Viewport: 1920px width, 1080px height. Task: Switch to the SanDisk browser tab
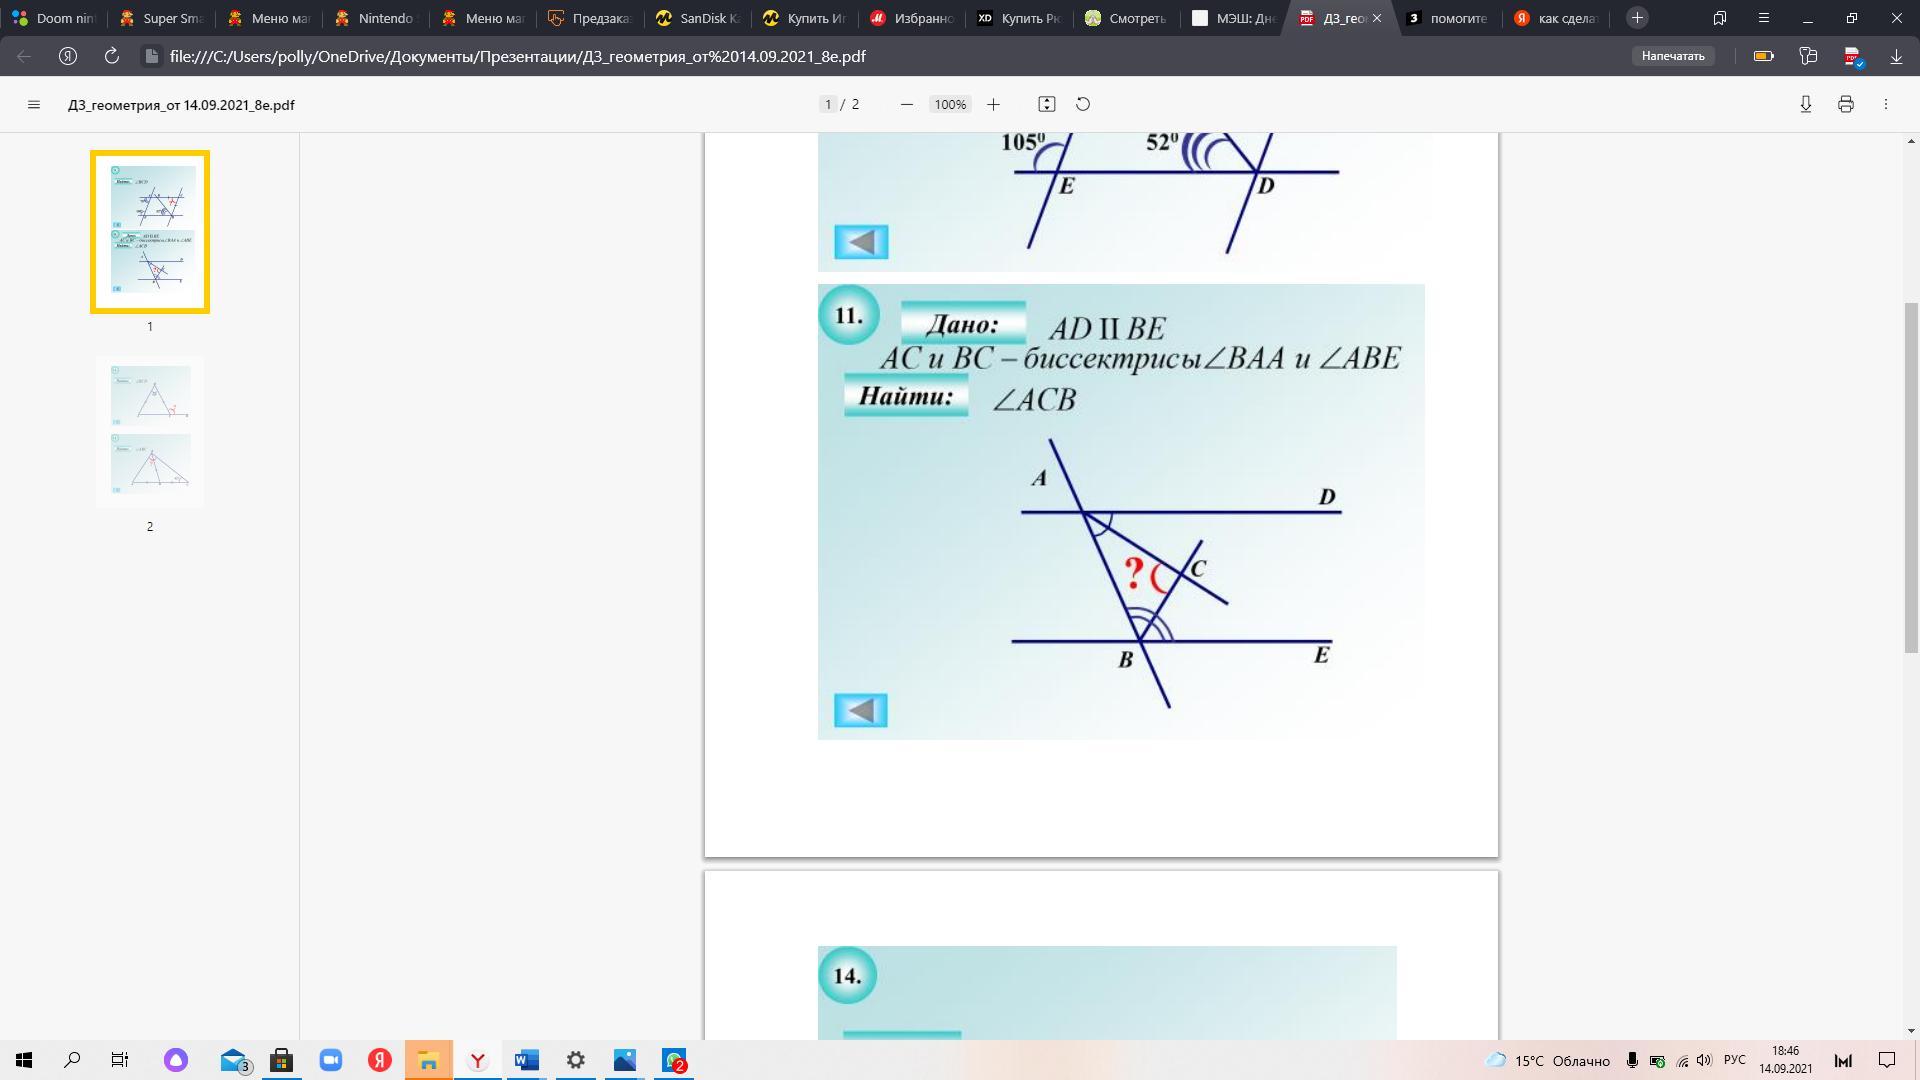[x=697, y=18]
